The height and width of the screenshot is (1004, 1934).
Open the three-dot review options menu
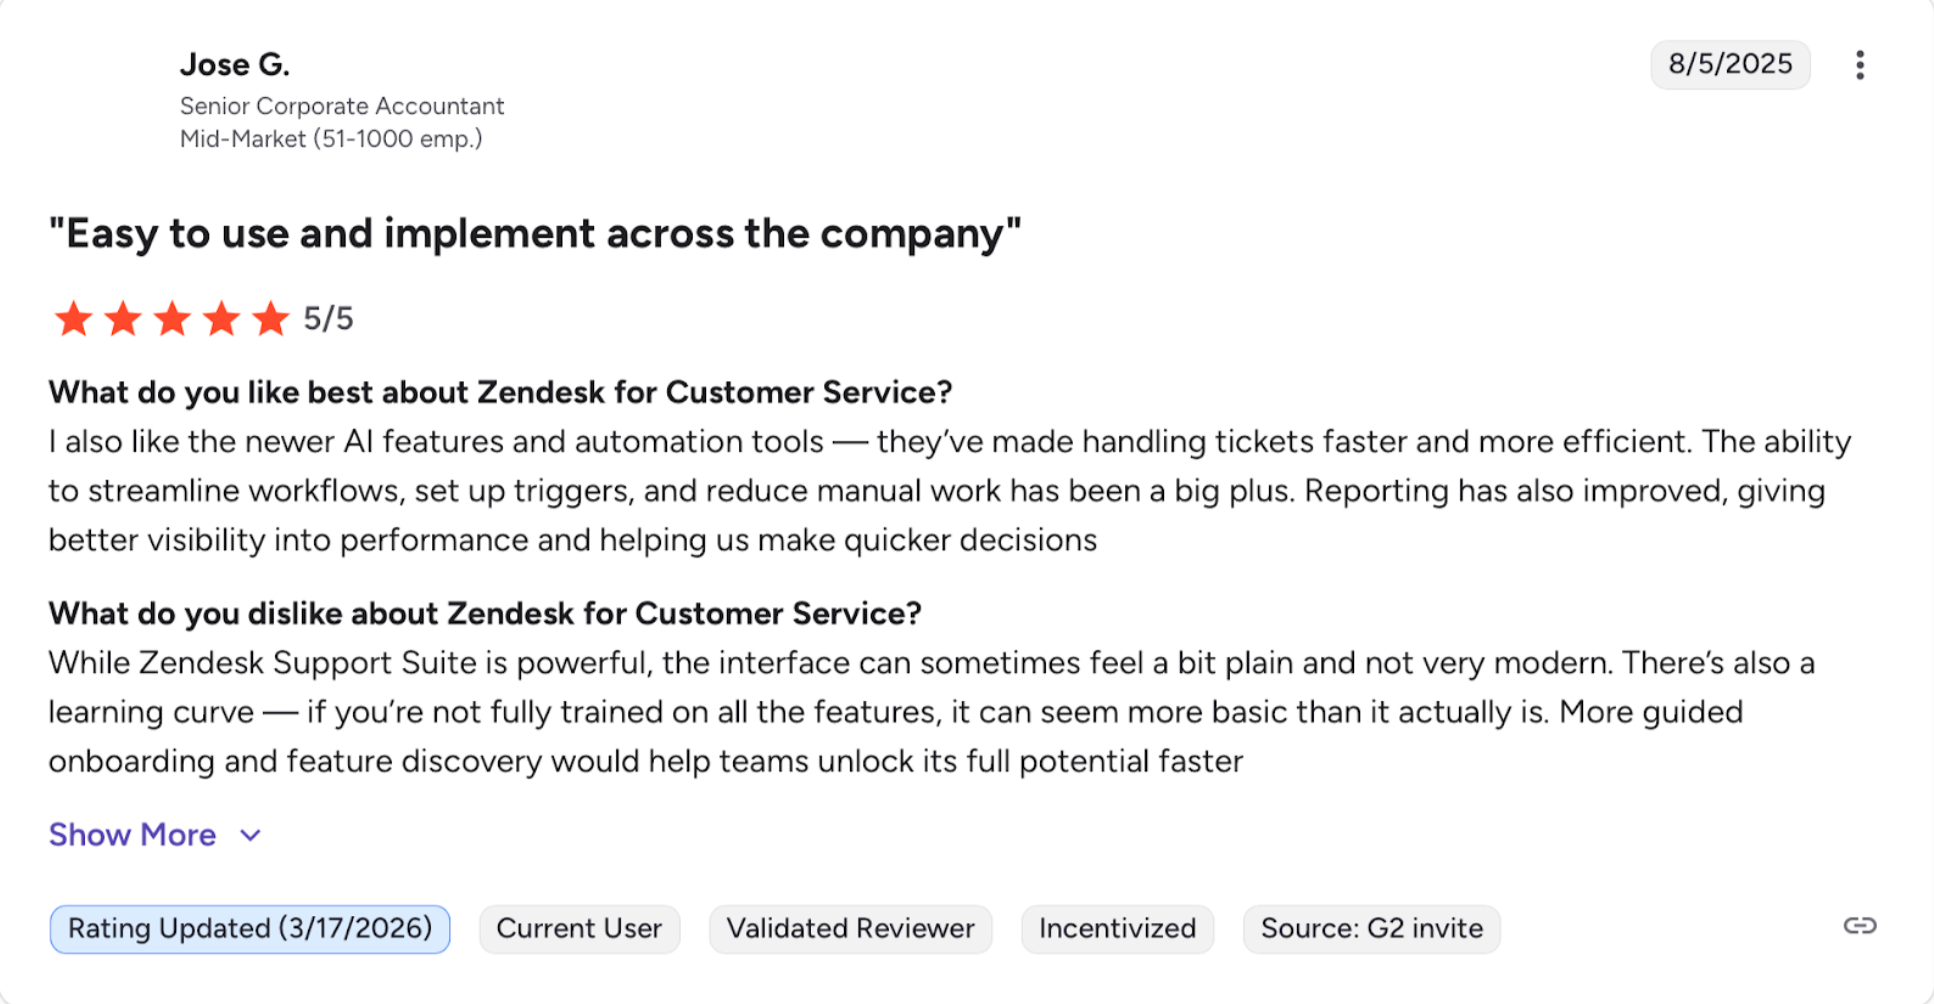pos(1859,65)
